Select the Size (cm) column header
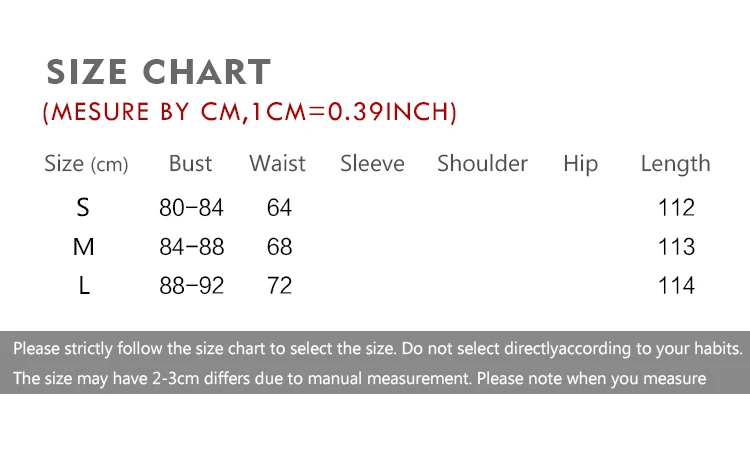The height and width of the screenshot is (453, 750). click(86, 164)
